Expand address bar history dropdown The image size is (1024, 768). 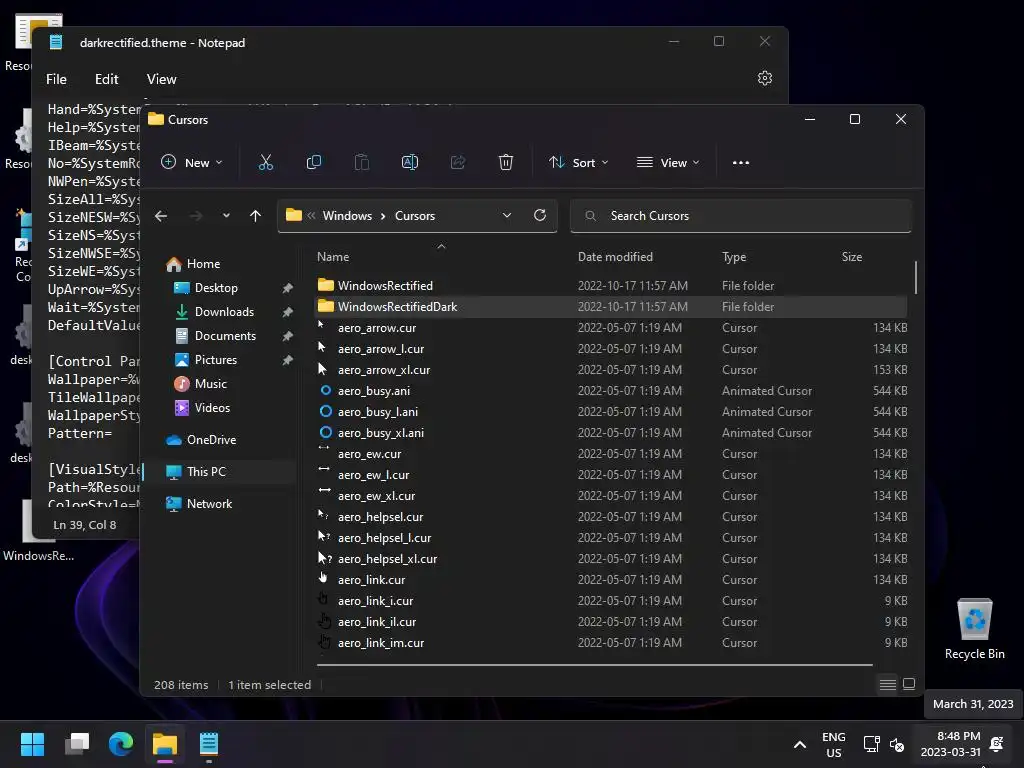click(507, 216)
